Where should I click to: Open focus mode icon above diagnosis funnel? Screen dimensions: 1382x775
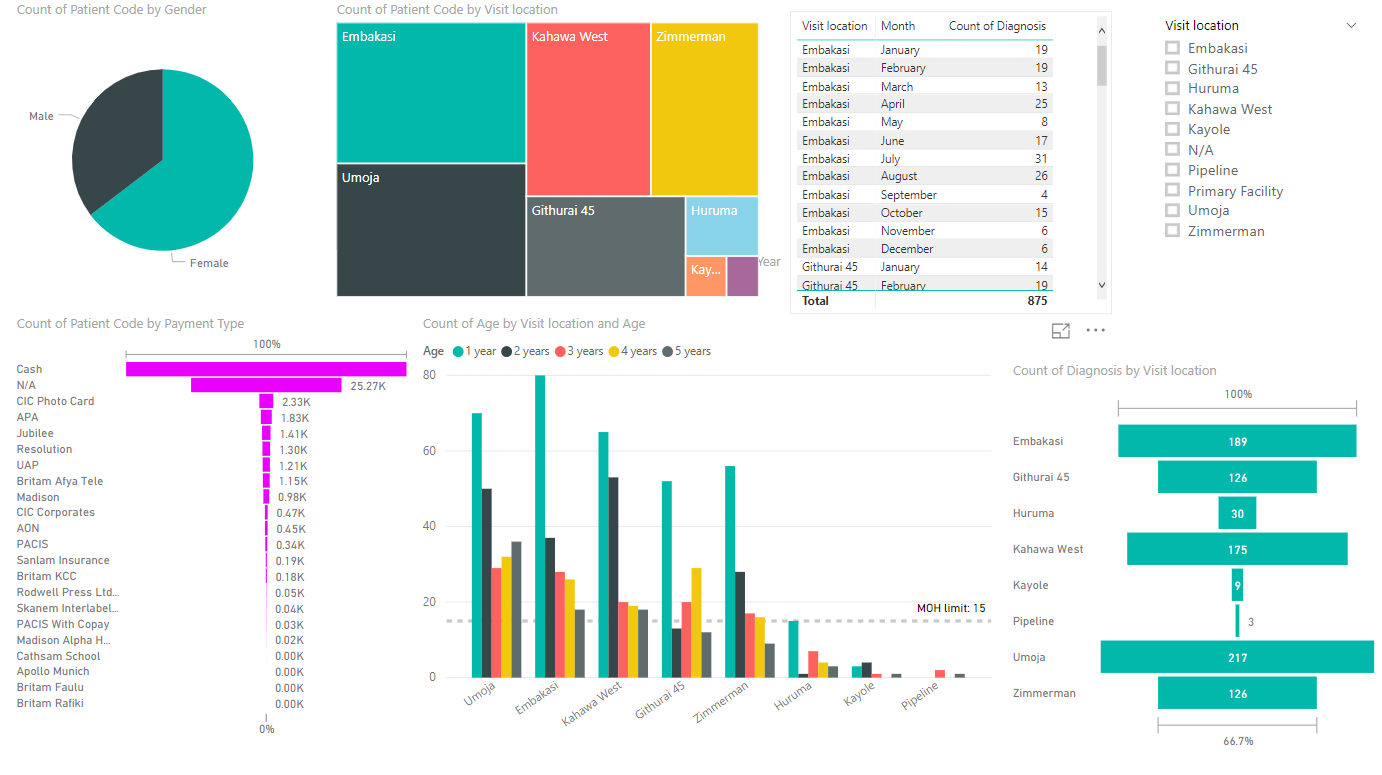[x=1061, y=331]
